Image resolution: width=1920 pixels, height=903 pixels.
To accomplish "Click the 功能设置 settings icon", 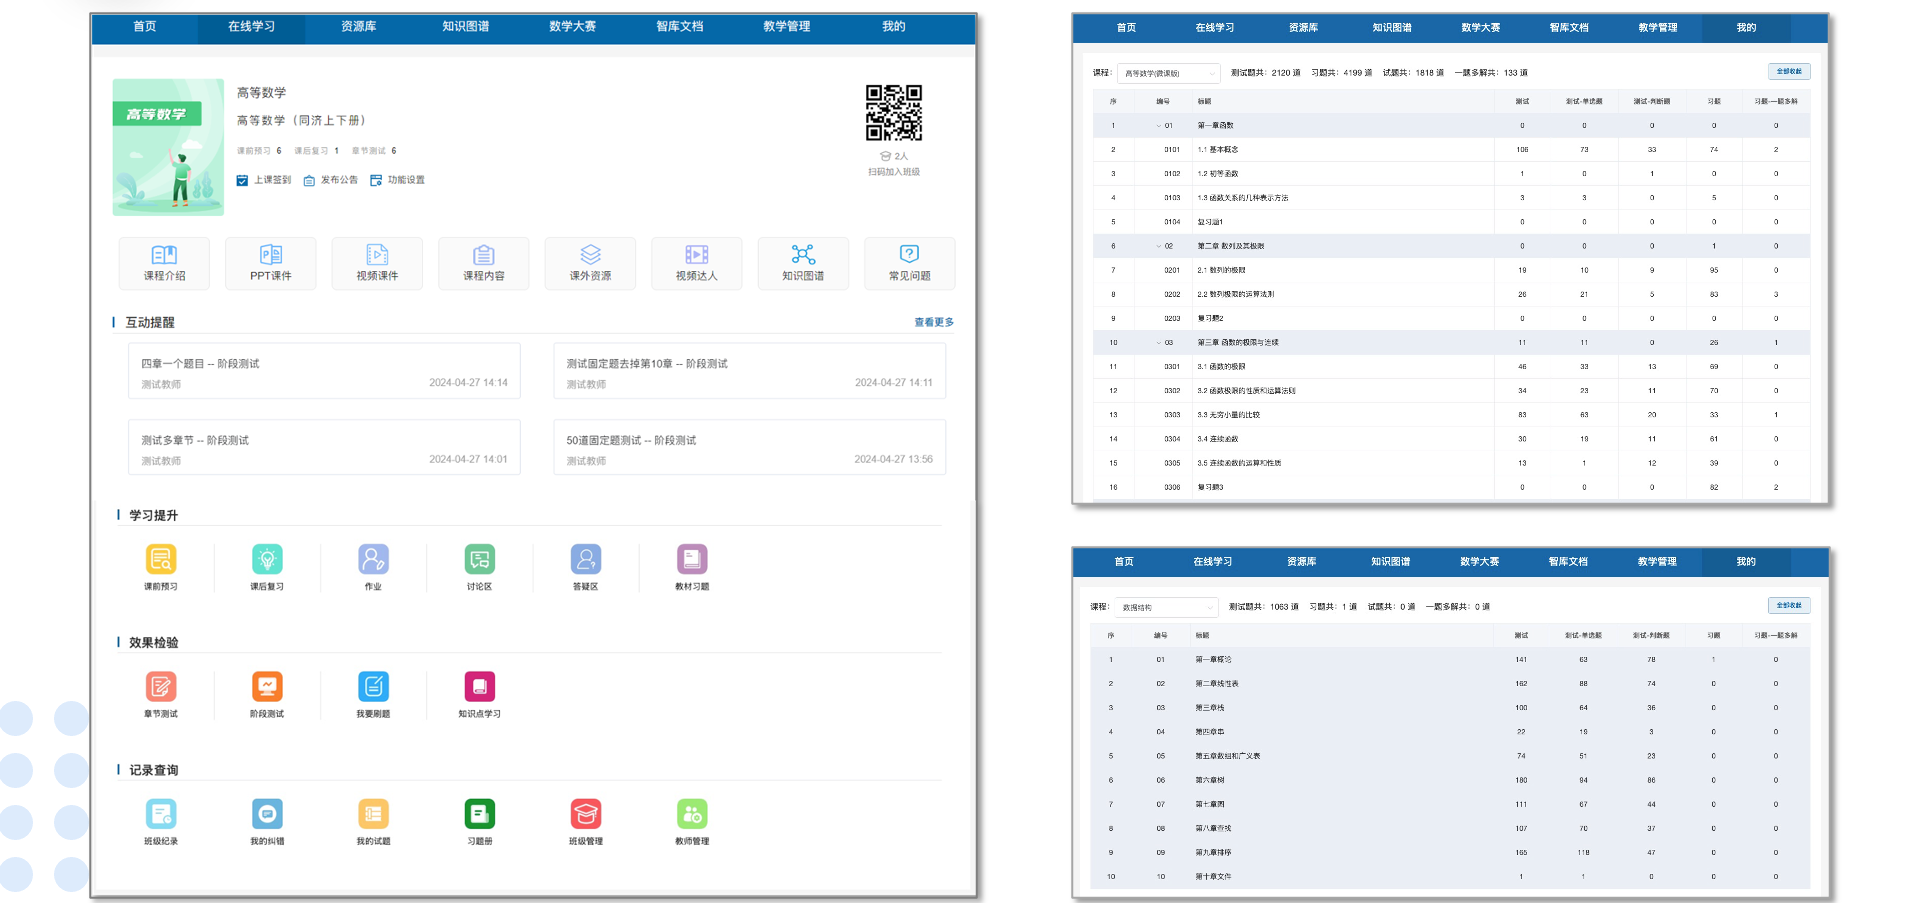I will [376, 181].
